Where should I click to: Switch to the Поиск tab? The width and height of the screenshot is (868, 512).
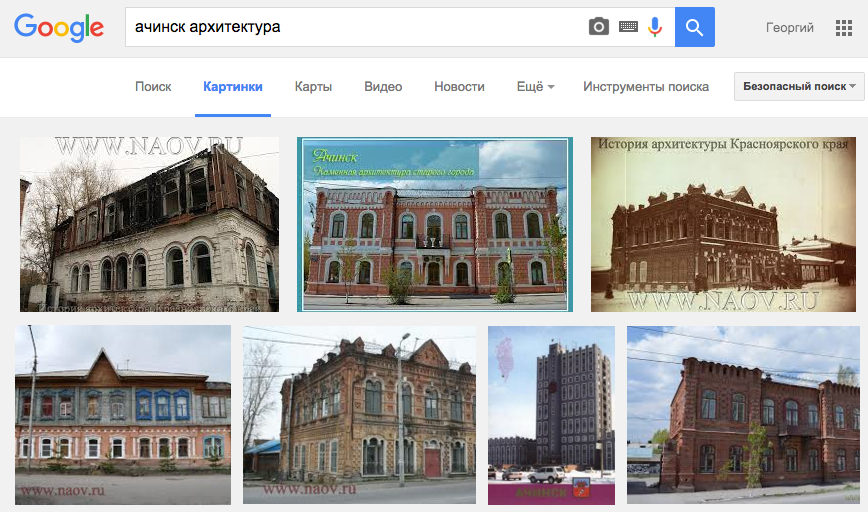[x=153, y=87]
